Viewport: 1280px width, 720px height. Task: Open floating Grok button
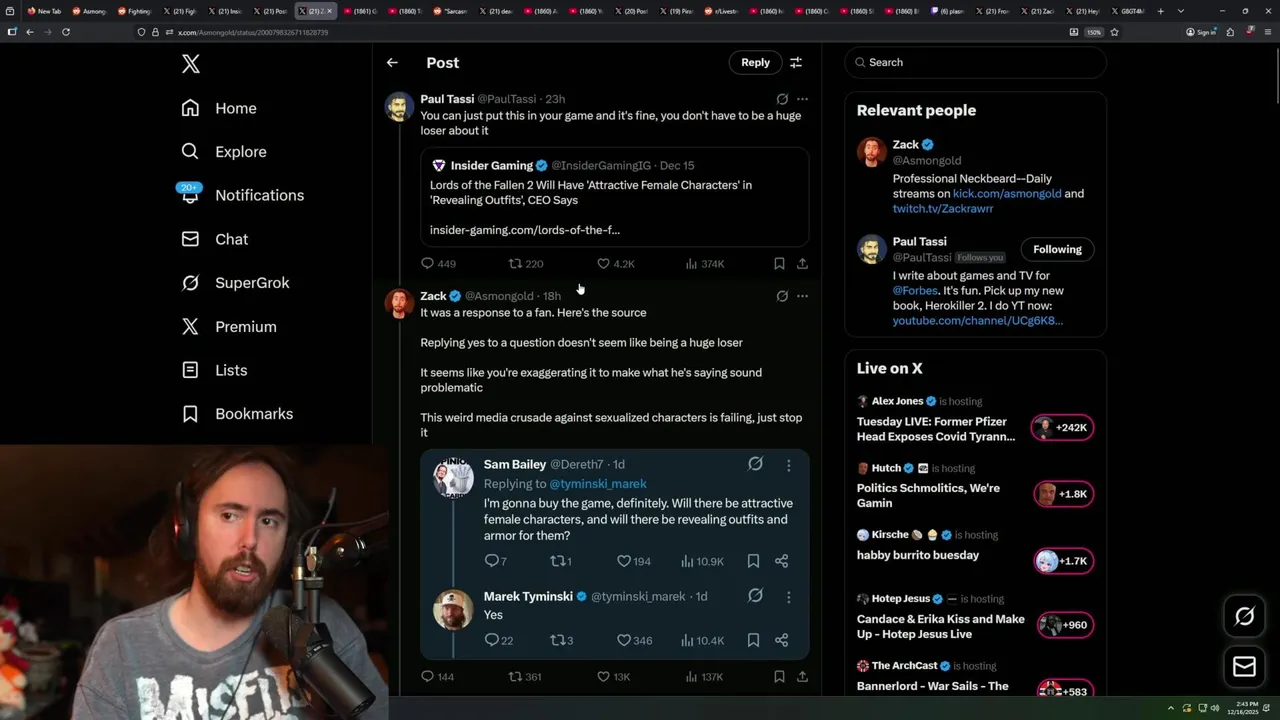(1244, 617)
